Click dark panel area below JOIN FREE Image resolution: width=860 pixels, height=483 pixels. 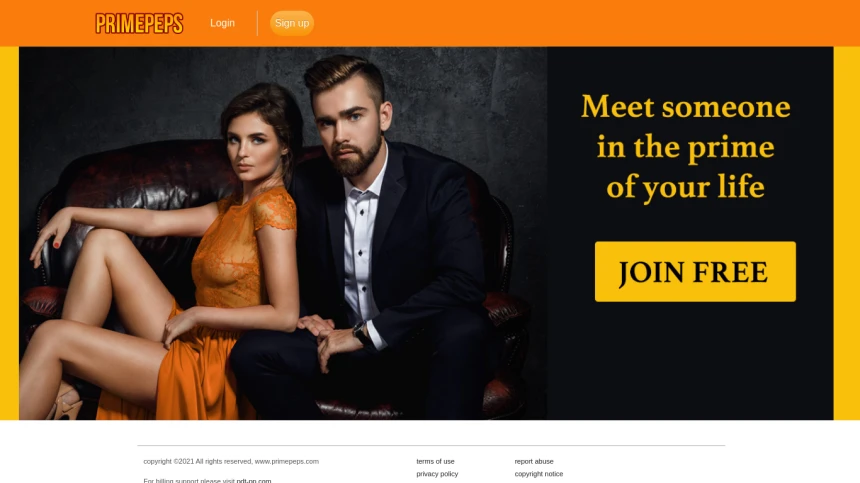pyautogui.click(x=690, y=362)
